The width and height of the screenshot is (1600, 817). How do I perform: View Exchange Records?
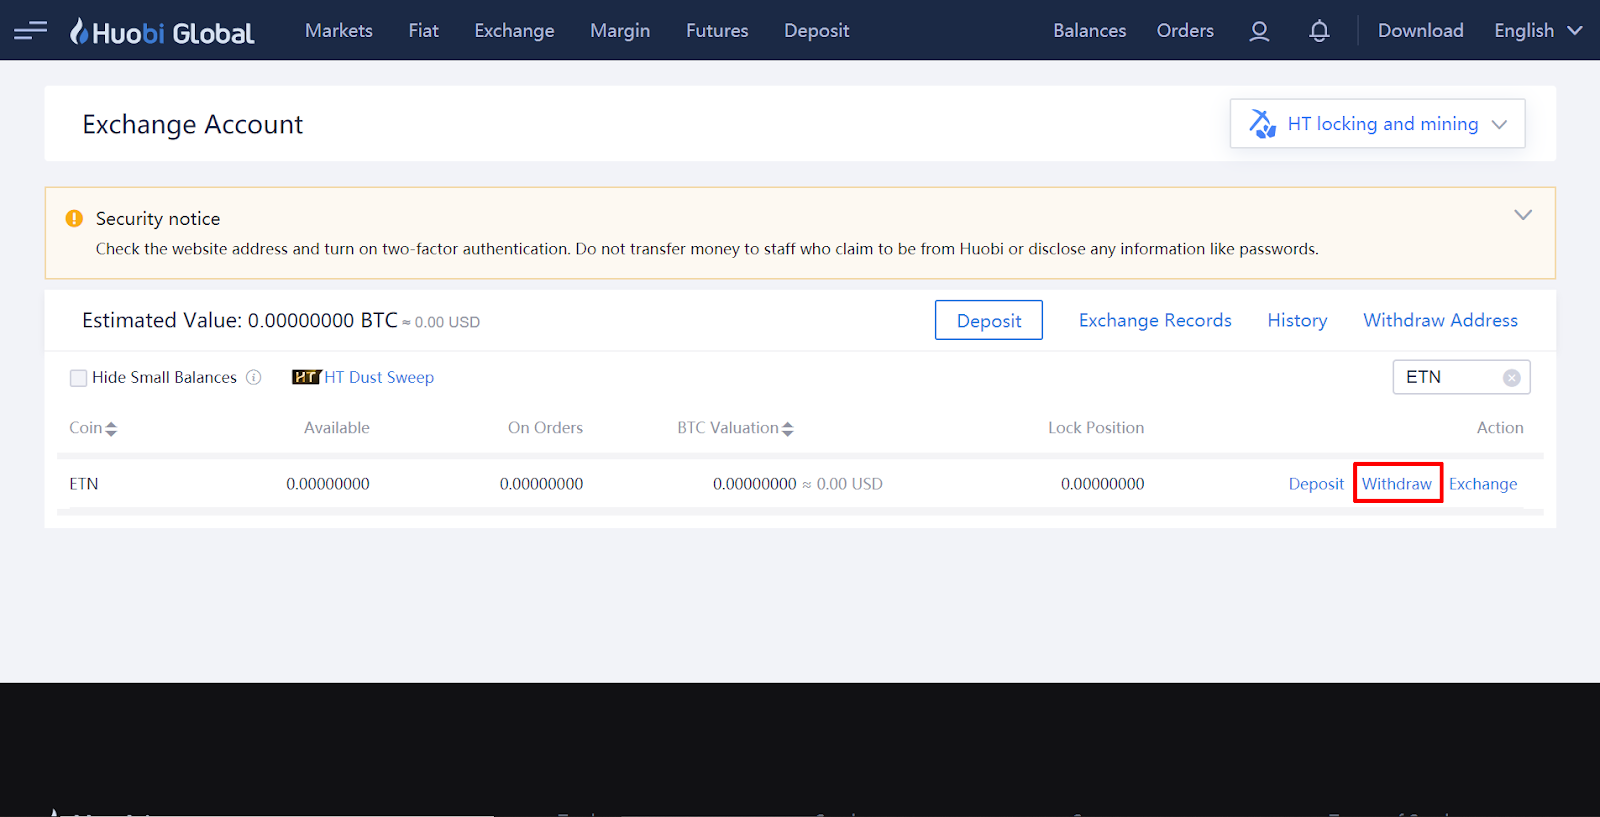(1155, 320)
